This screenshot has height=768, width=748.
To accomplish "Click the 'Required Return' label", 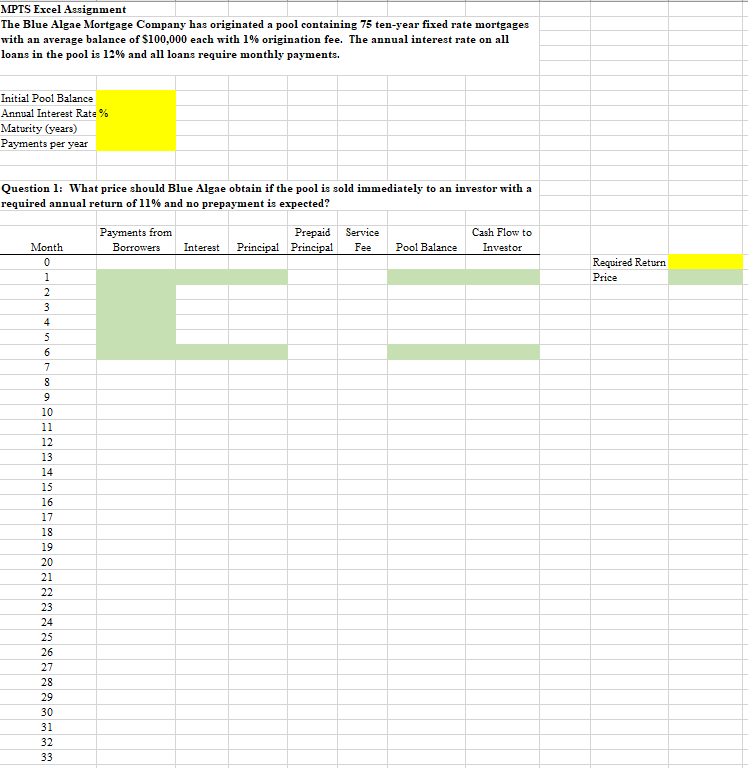I will tap(629, 263).
